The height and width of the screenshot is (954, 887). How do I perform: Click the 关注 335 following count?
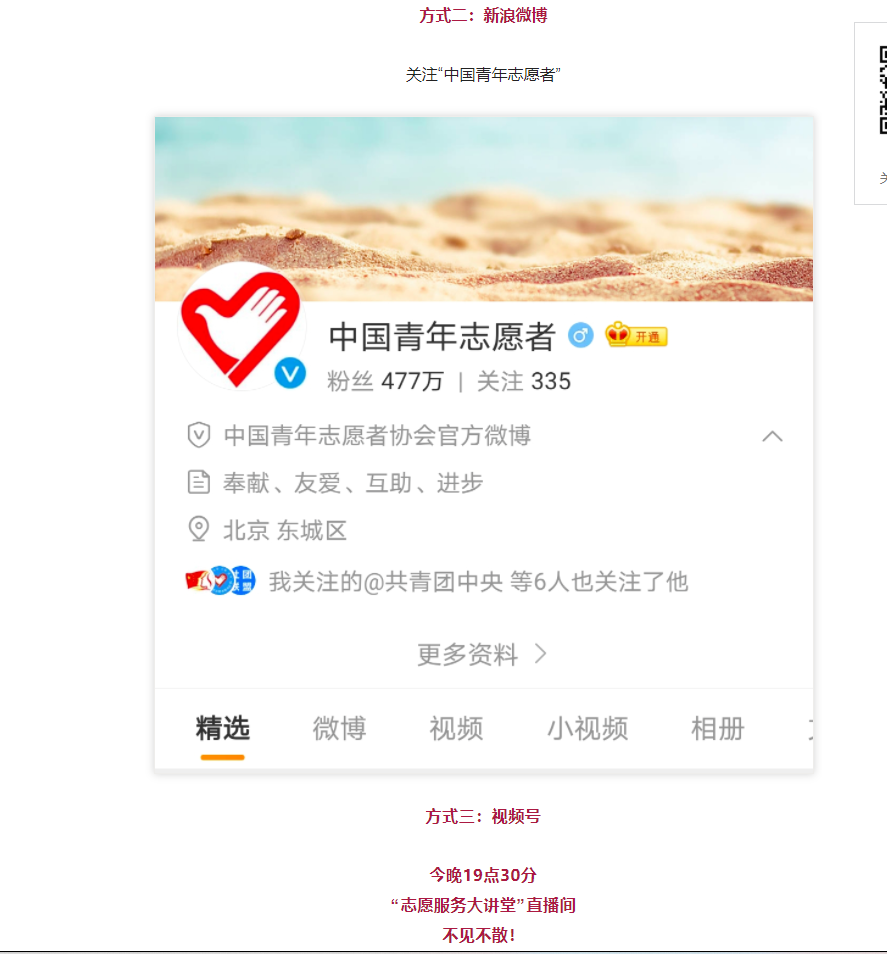point(524,381)
